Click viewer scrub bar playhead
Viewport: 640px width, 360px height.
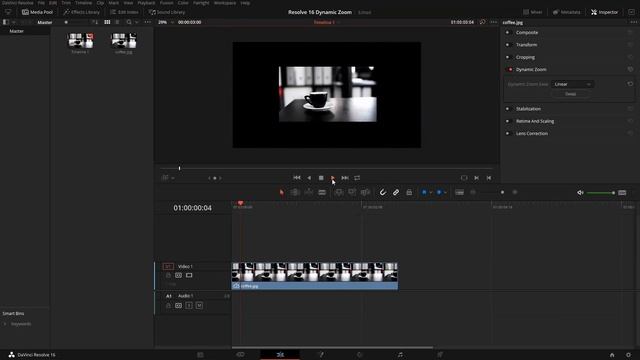point(179,168)
